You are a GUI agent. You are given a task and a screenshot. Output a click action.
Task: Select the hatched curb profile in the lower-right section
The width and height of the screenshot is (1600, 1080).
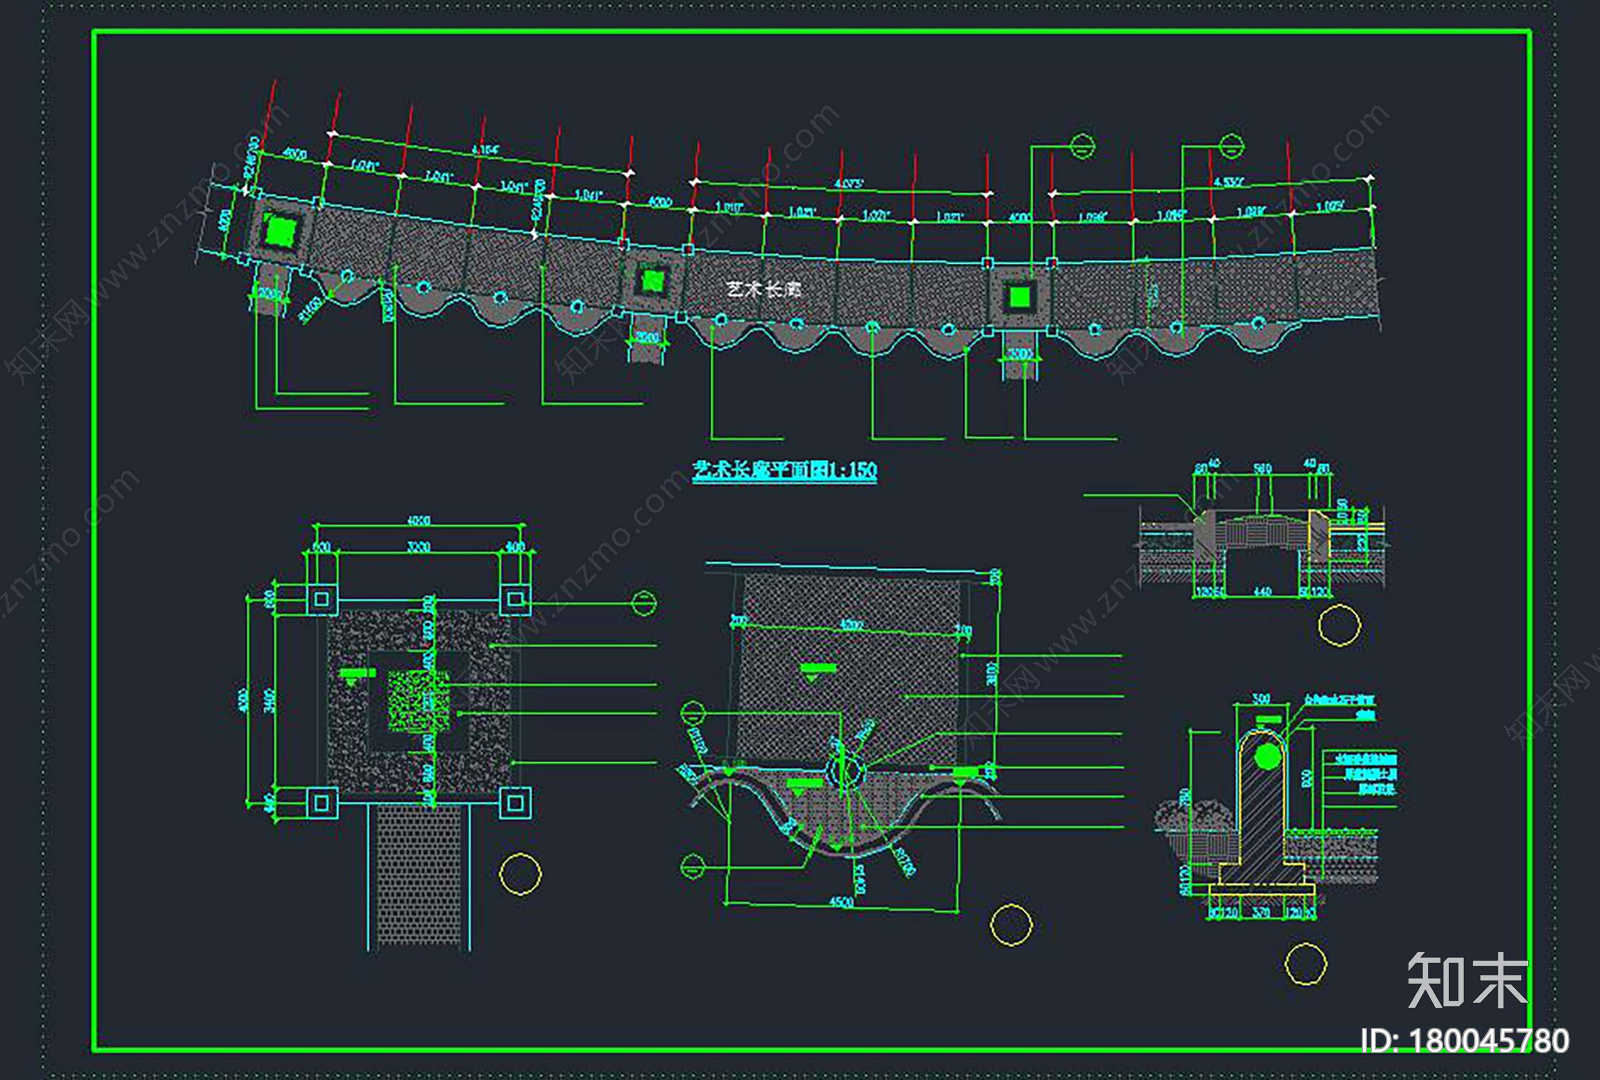pyautogui.click(x=1262, y=810)
